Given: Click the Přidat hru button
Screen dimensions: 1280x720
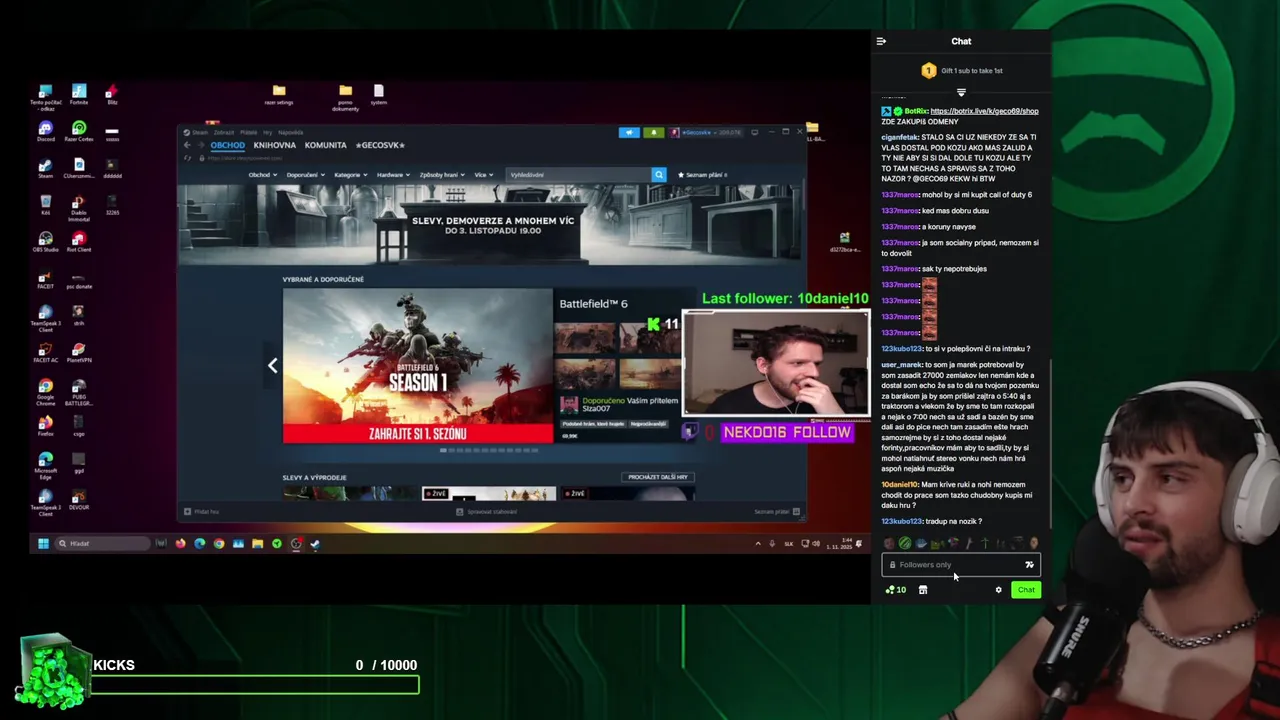Looking at the screenshot, I should point(202,512).
